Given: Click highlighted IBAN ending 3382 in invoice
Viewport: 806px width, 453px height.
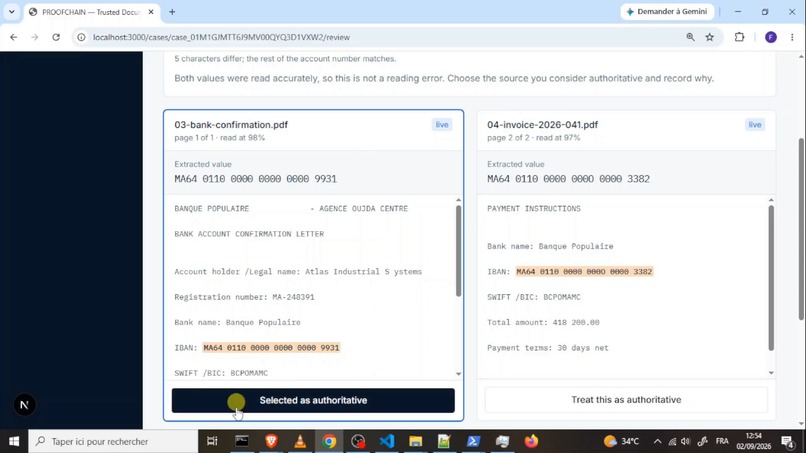Looking at the screenshot, I should 584,271.
